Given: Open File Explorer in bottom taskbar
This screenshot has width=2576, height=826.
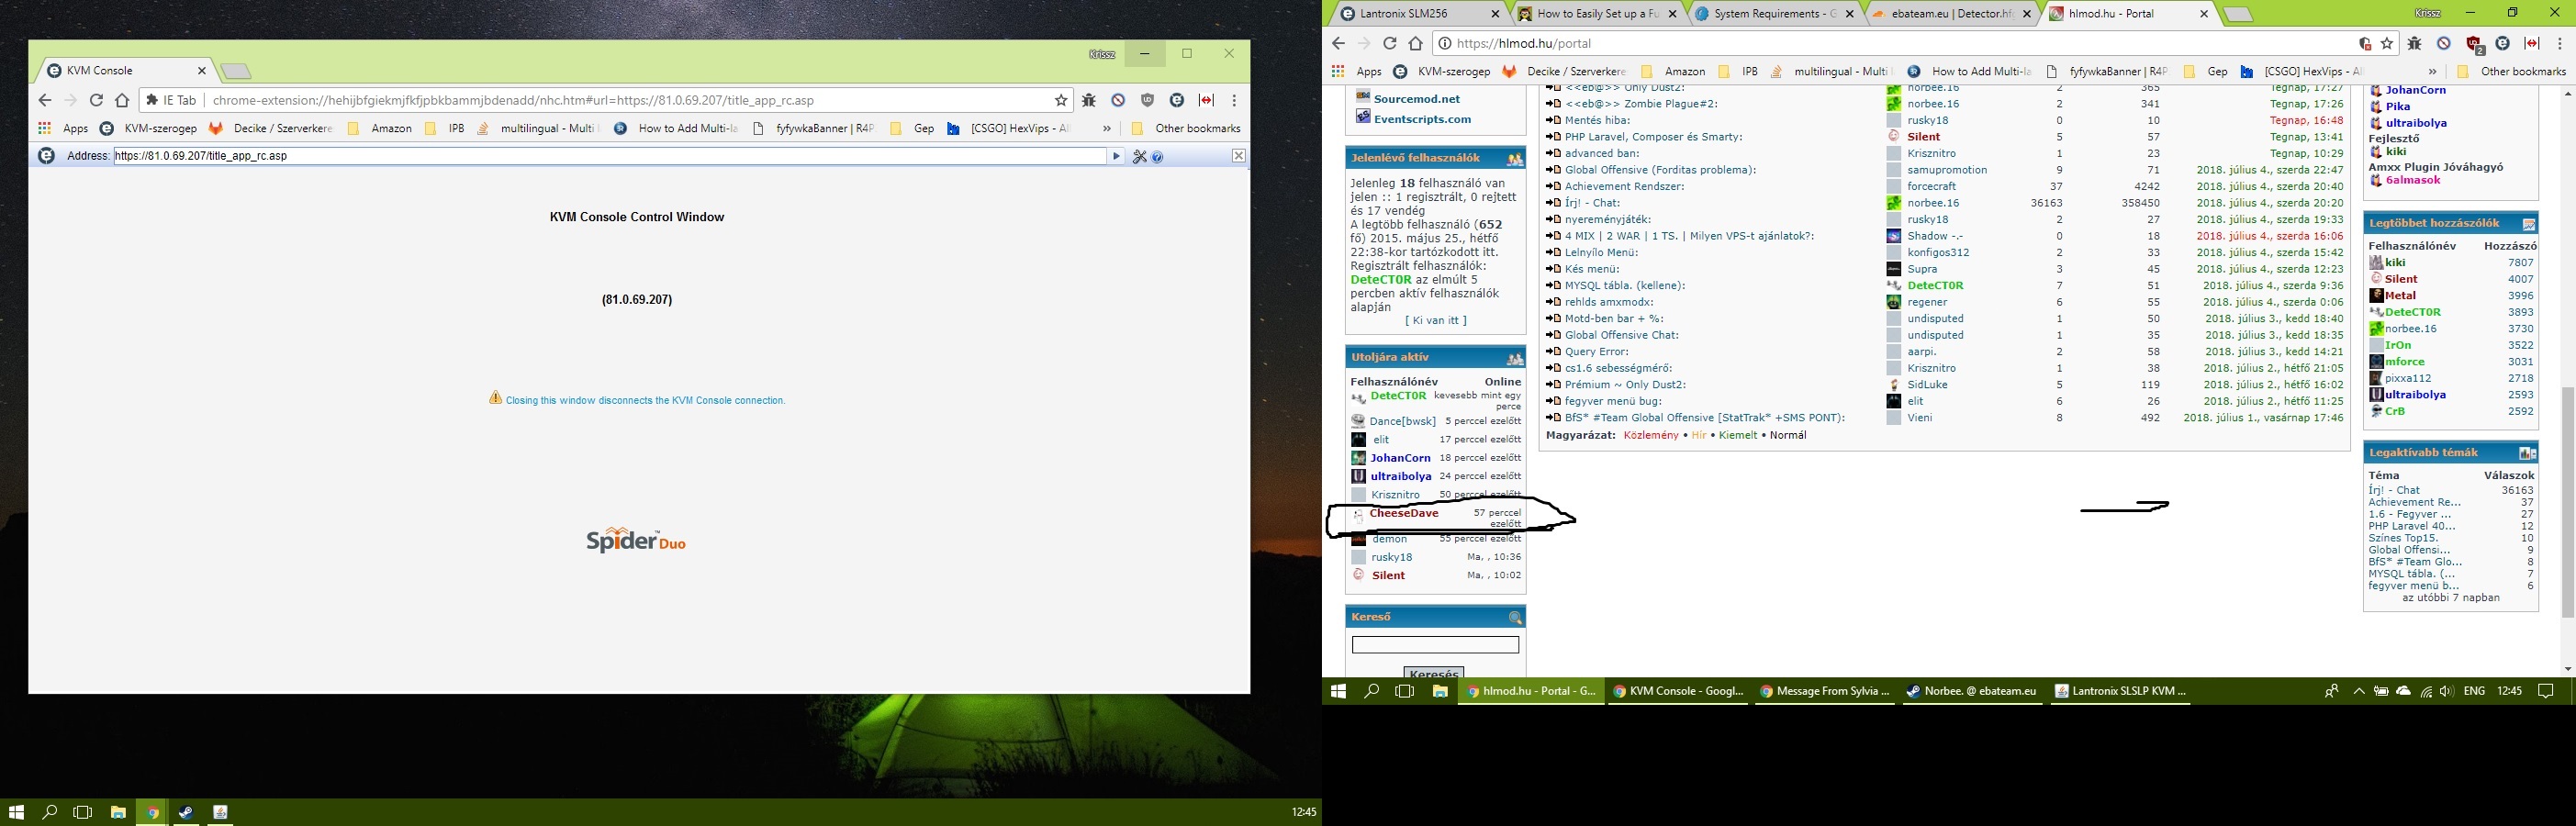Looking at the screenshot, I should (x=118, y=812).
